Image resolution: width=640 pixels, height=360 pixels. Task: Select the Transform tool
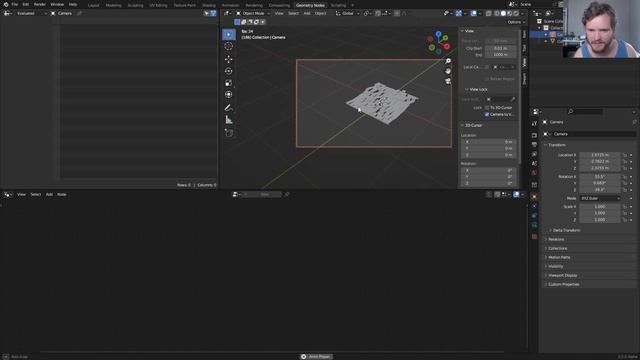click(x=229, y=95)
